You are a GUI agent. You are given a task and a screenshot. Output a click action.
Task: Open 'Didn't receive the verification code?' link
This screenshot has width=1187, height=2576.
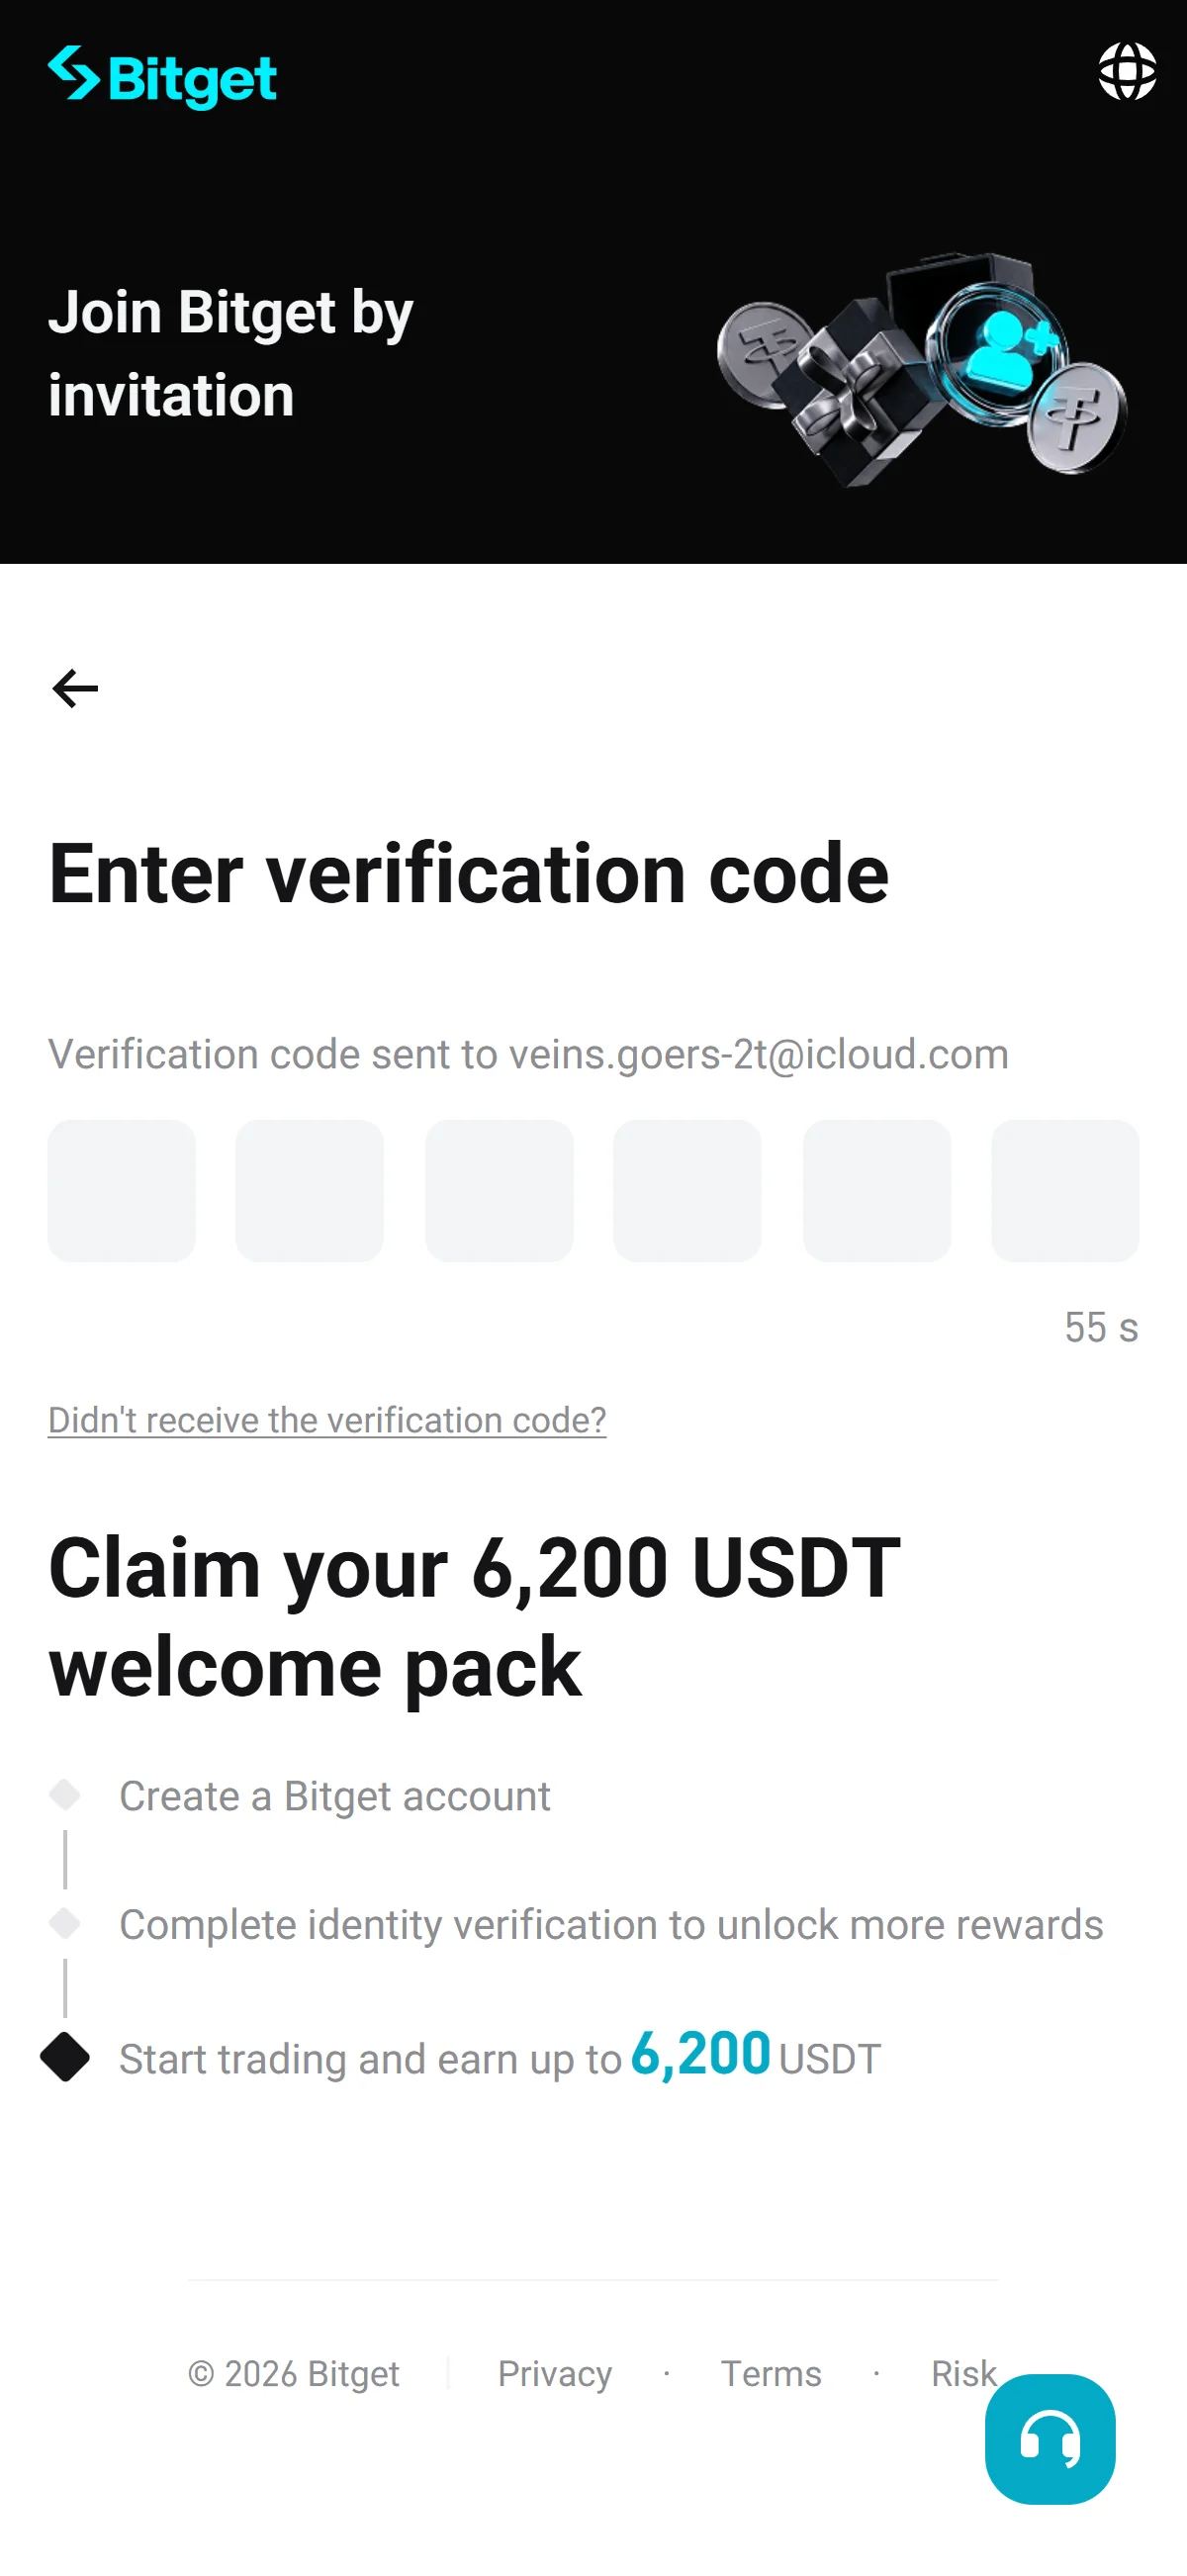(x=327, y=1420)
